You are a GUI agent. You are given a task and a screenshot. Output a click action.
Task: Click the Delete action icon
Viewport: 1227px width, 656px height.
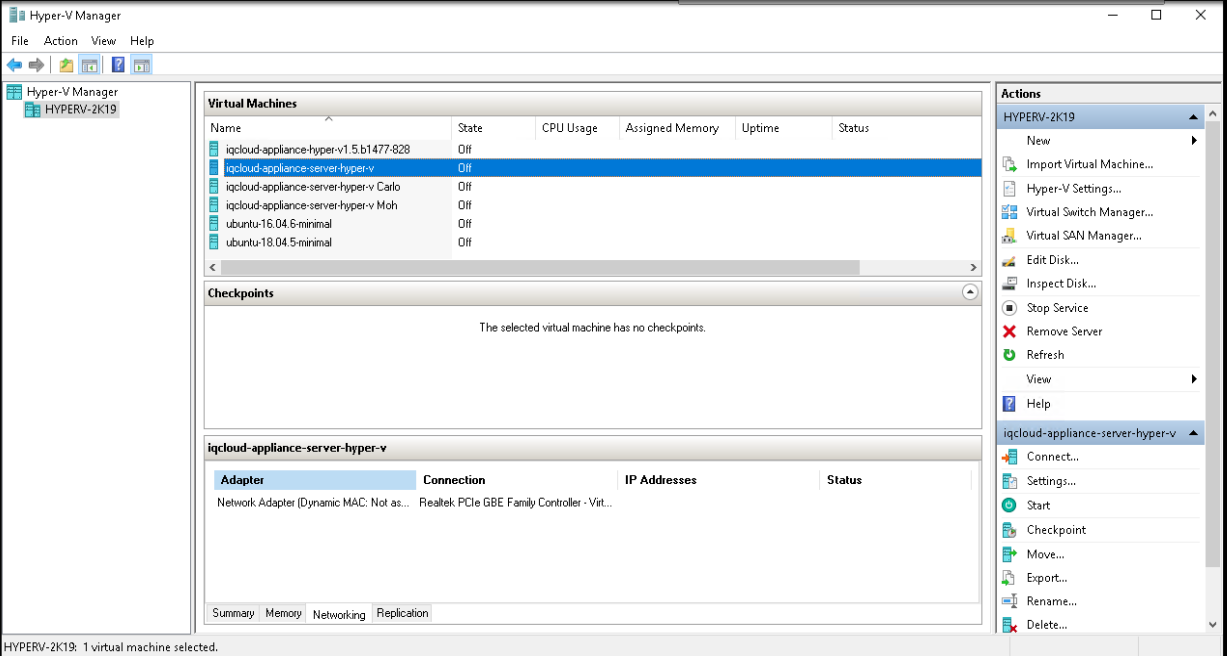coord(1009,625)
